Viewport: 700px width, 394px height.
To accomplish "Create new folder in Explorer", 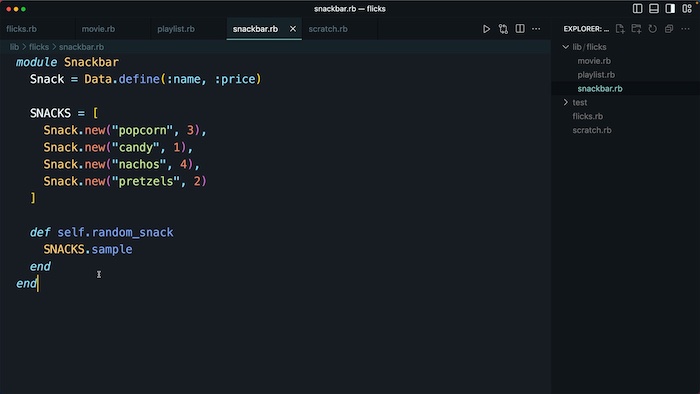I will click(636, 29).
